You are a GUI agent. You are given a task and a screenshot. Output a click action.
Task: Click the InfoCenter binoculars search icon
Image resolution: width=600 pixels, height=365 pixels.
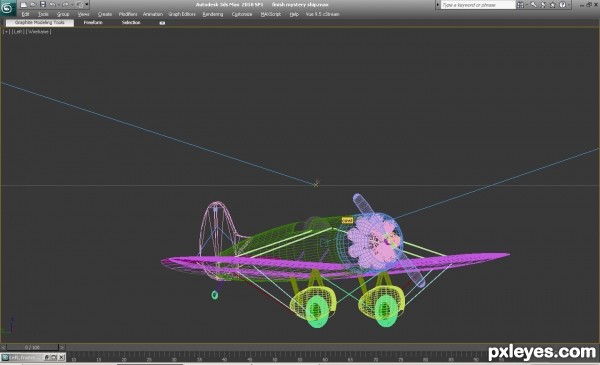click(x=520, y=5)
